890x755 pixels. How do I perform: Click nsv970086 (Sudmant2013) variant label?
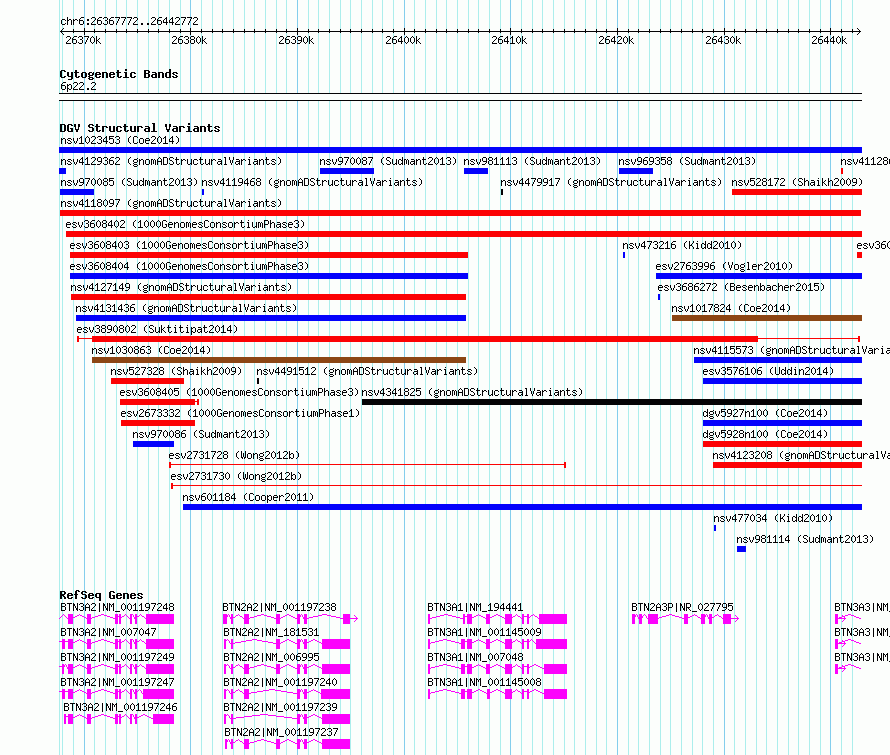(201, 434)
